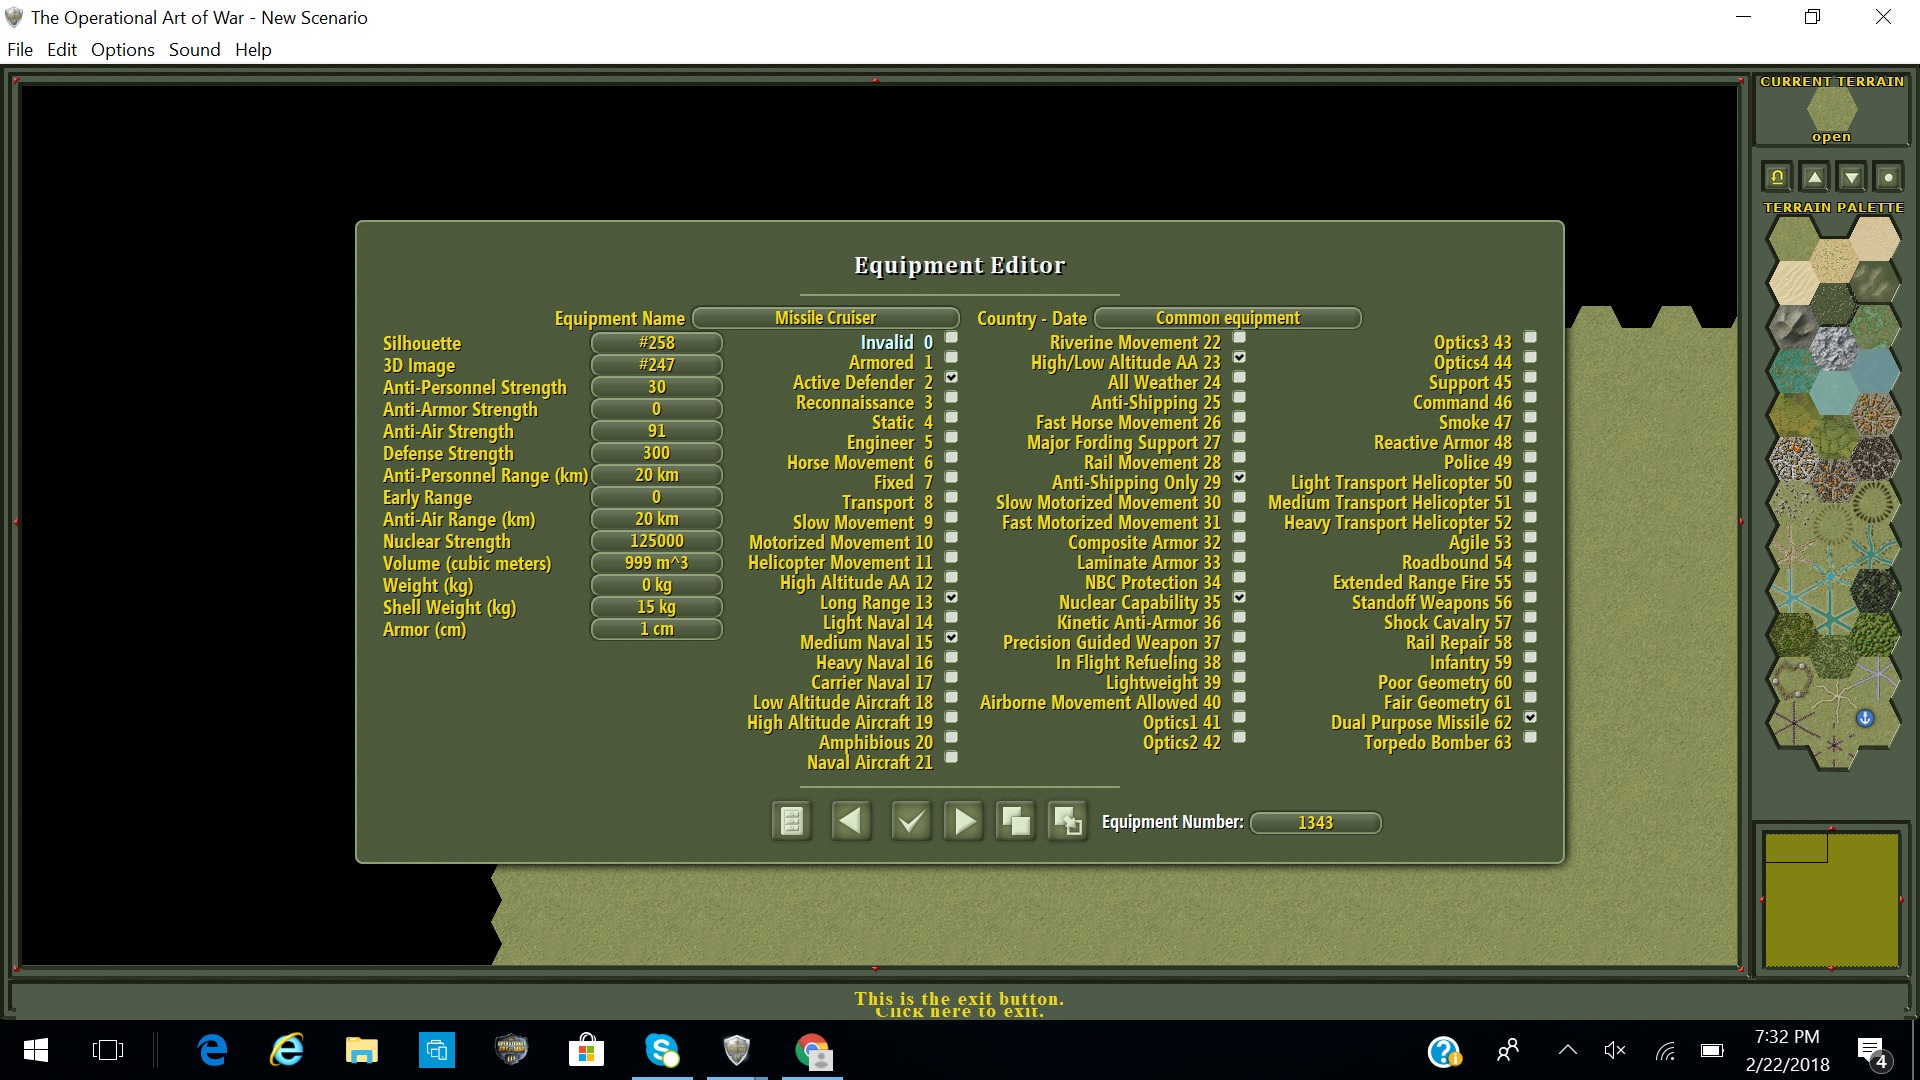Screen dimensions: 1920x1080
Task: Click the Equipment Number field 1343
Action: point(1316,823)
